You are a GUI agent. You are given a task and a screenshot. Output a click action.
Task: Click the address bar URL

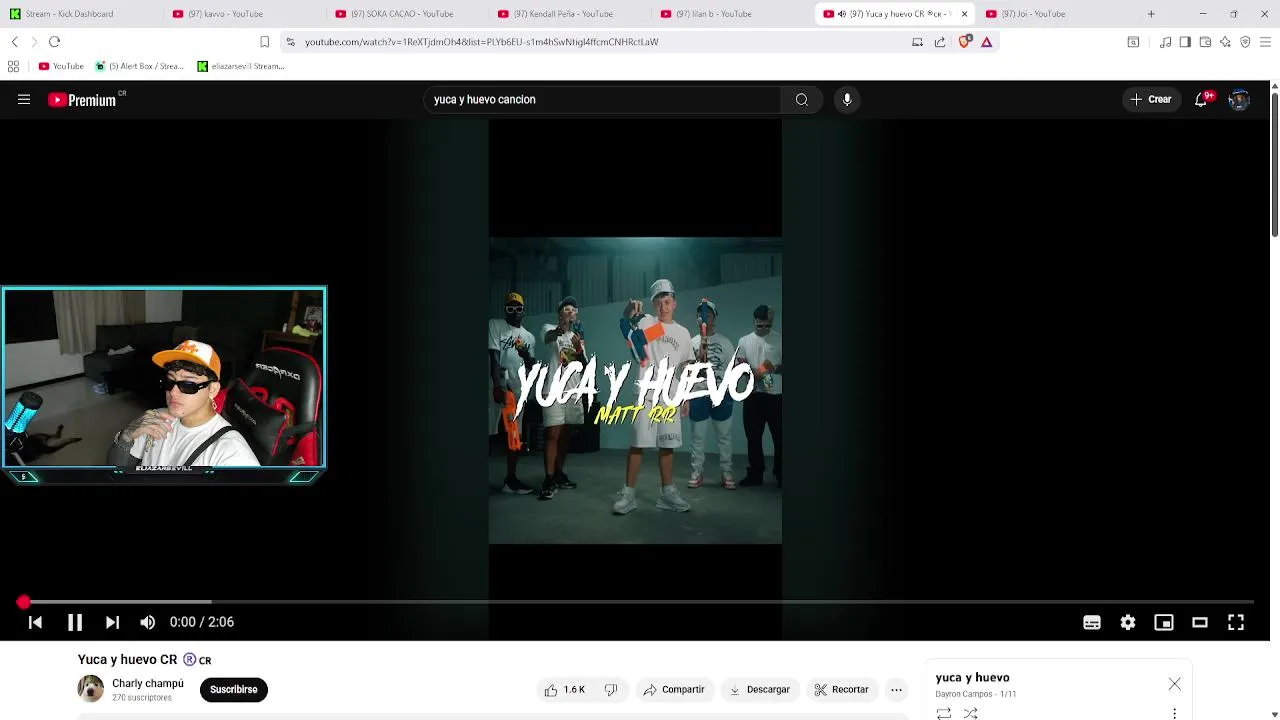click(481, 42)
